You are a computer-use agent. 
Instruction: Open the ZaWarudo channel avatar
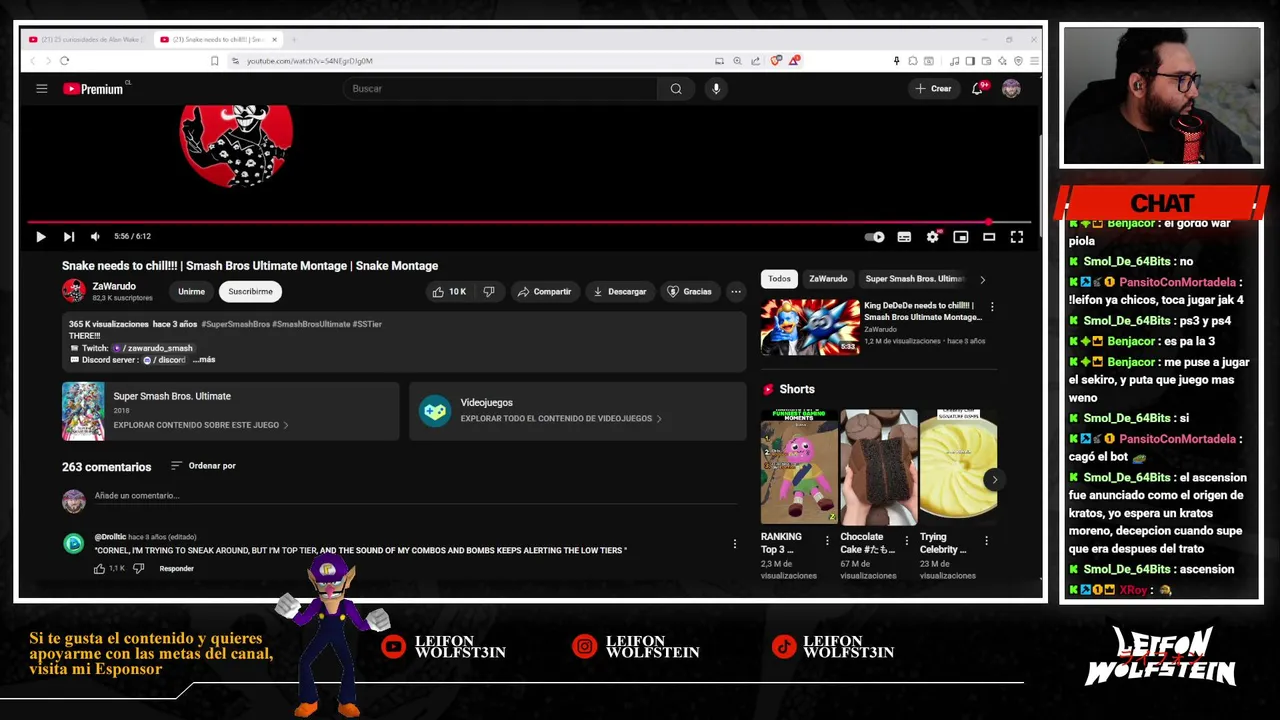pyautogui.click(x=73, y=291)
